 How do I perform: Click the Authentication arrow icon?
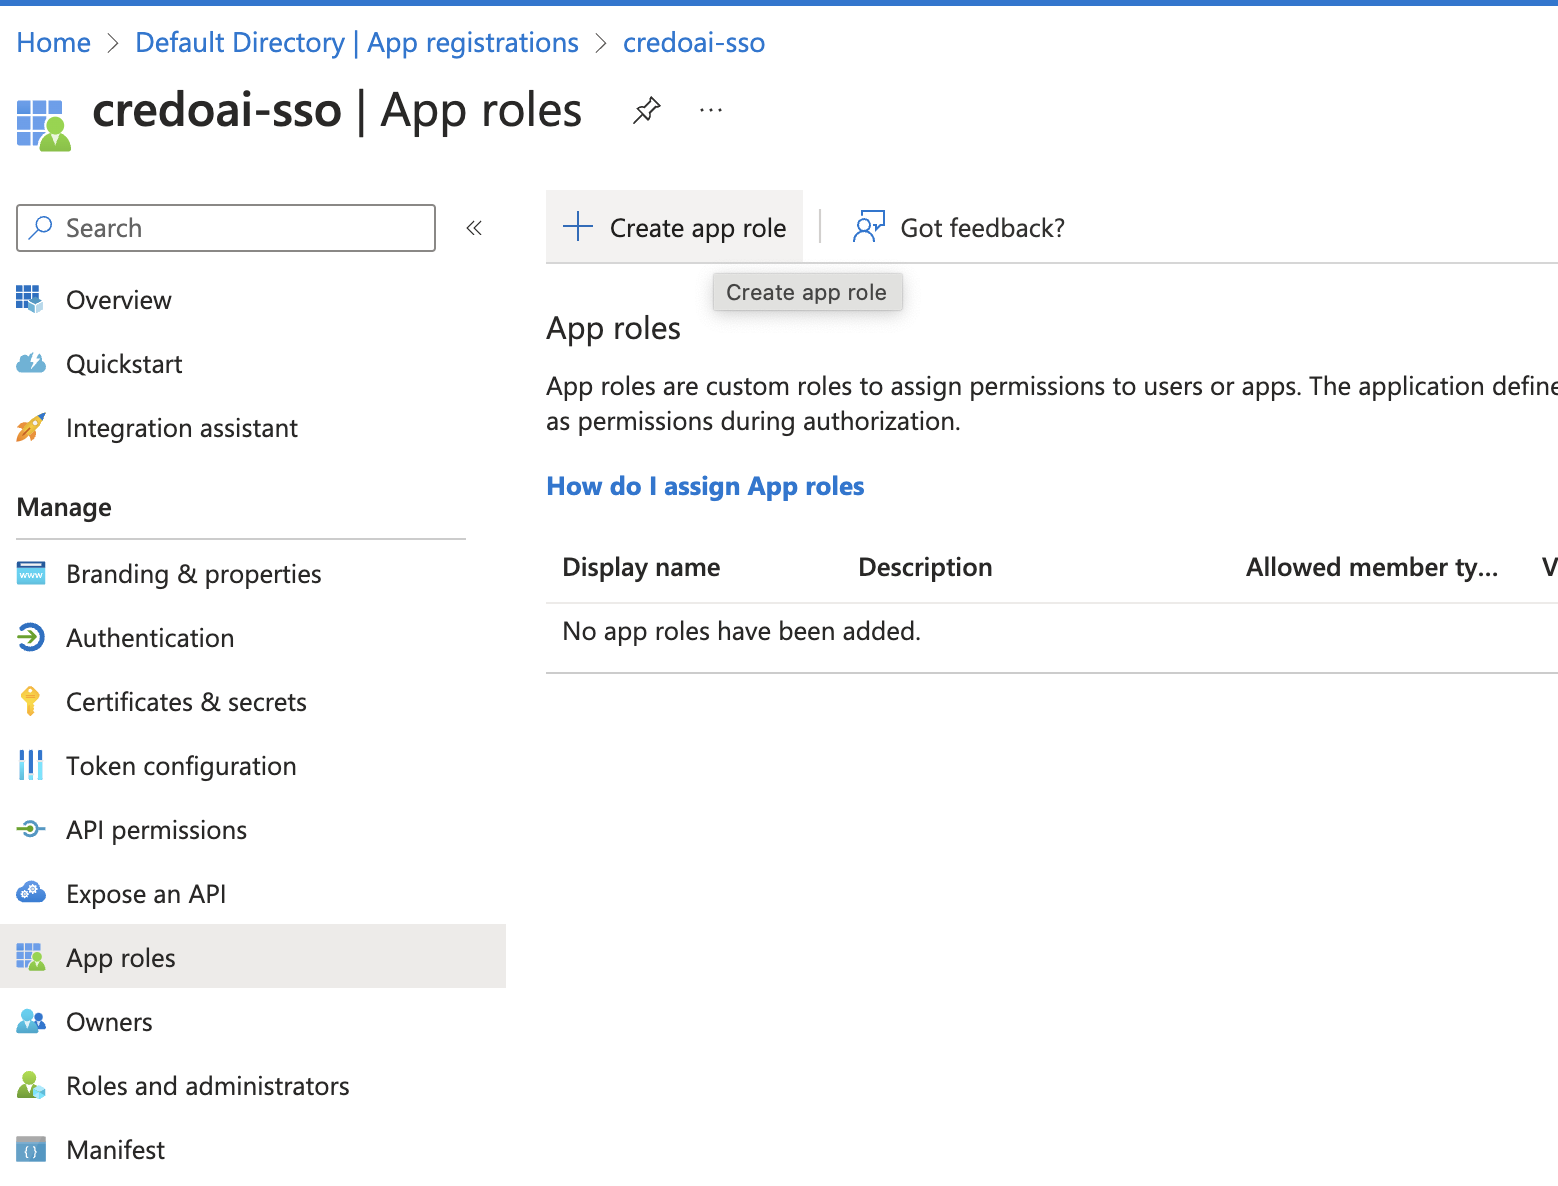coord(31,637)
